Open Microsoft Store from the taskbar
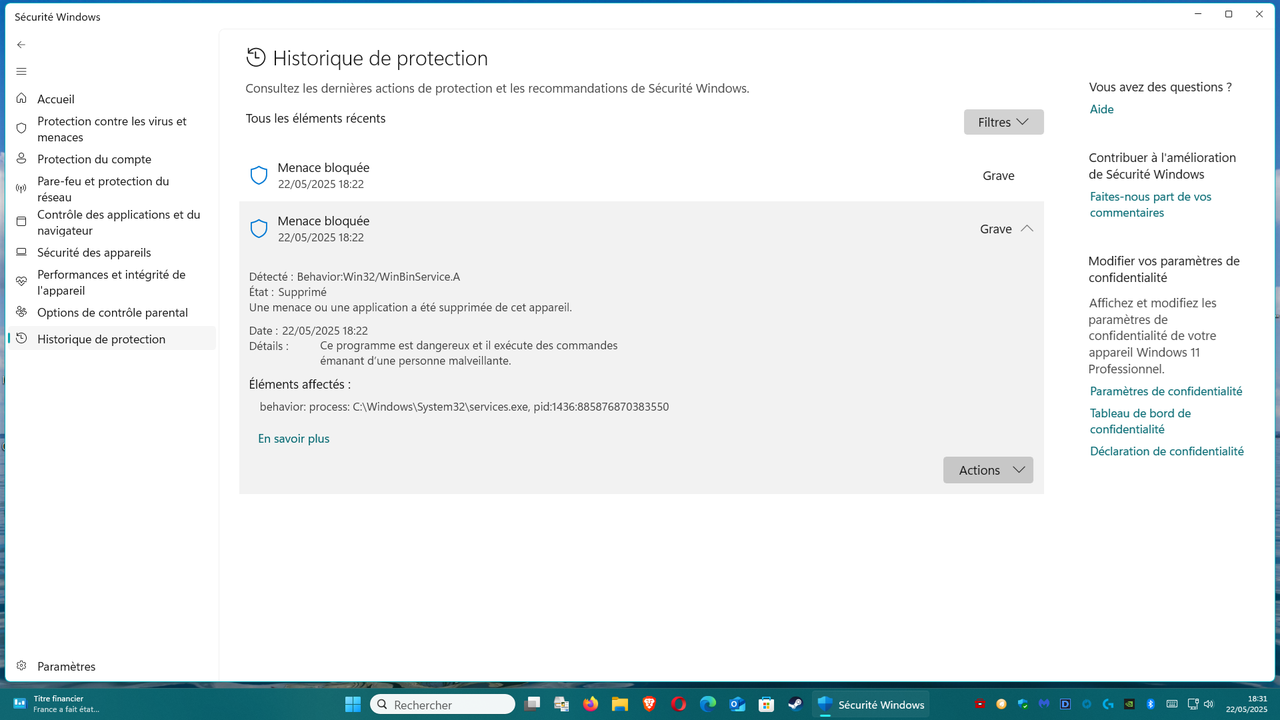1280x720 pixels. pos(766,704)
